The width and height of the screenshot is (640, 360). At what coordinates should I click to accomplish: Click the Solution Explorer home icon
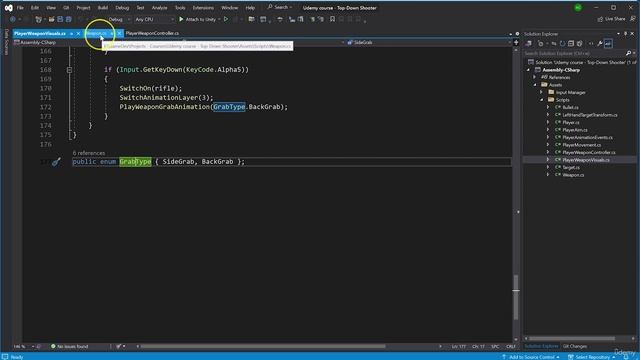click(529, 44)
